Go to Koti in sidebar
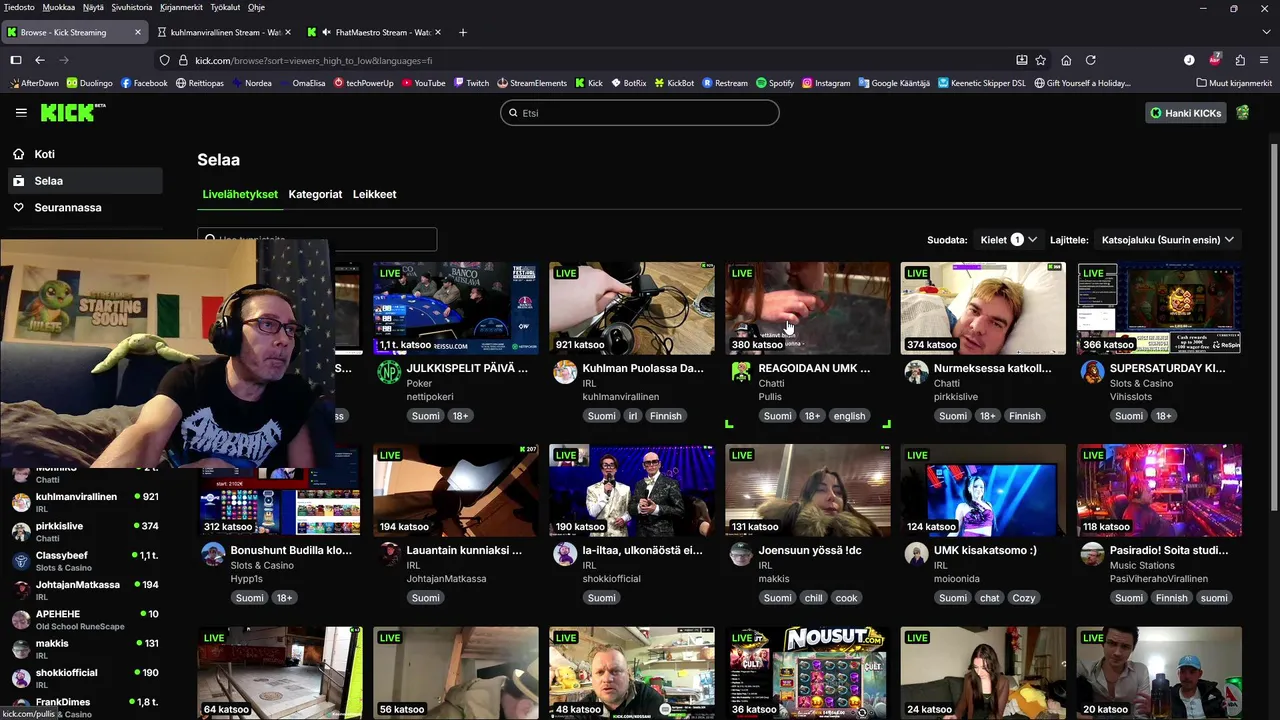This screenshot has width=1280, height=720. (x=85, y=154)
